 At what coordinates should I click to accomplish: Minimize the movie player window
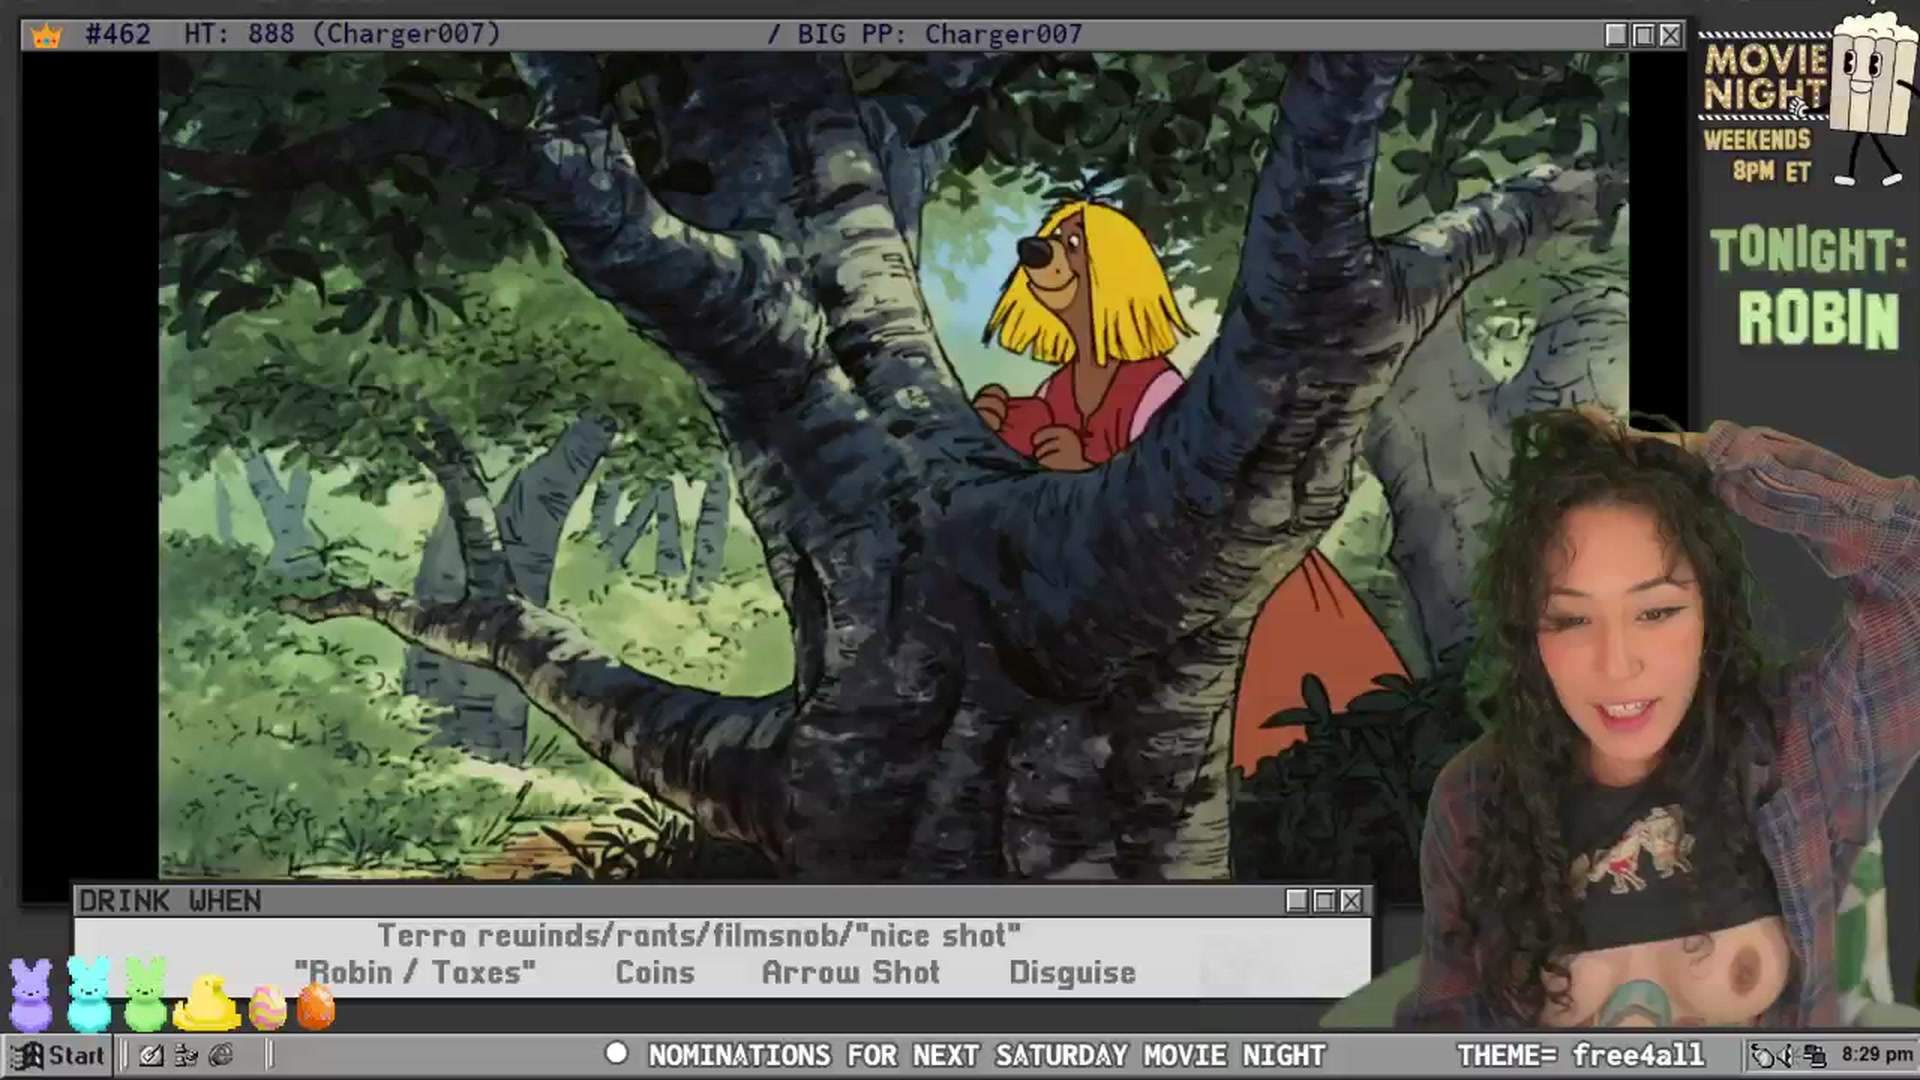(x=1616, y=35)
